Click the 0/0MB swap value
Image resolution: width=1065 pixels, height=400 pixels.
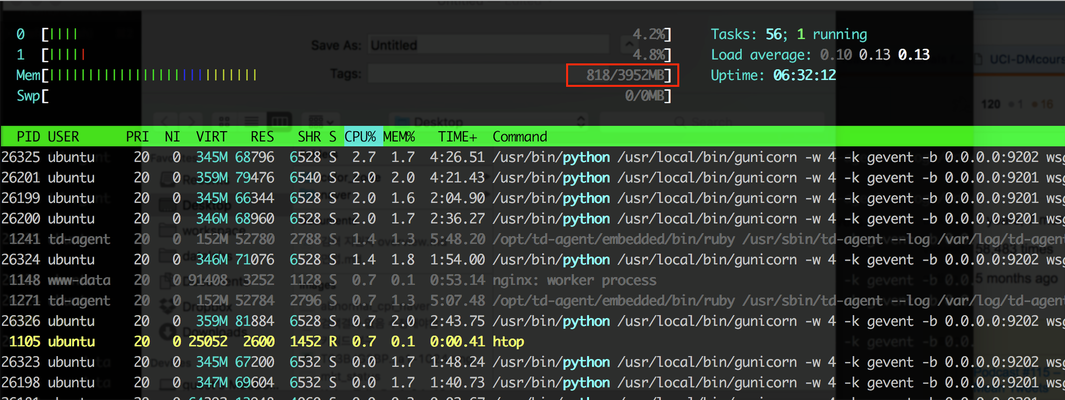[645, 96]
